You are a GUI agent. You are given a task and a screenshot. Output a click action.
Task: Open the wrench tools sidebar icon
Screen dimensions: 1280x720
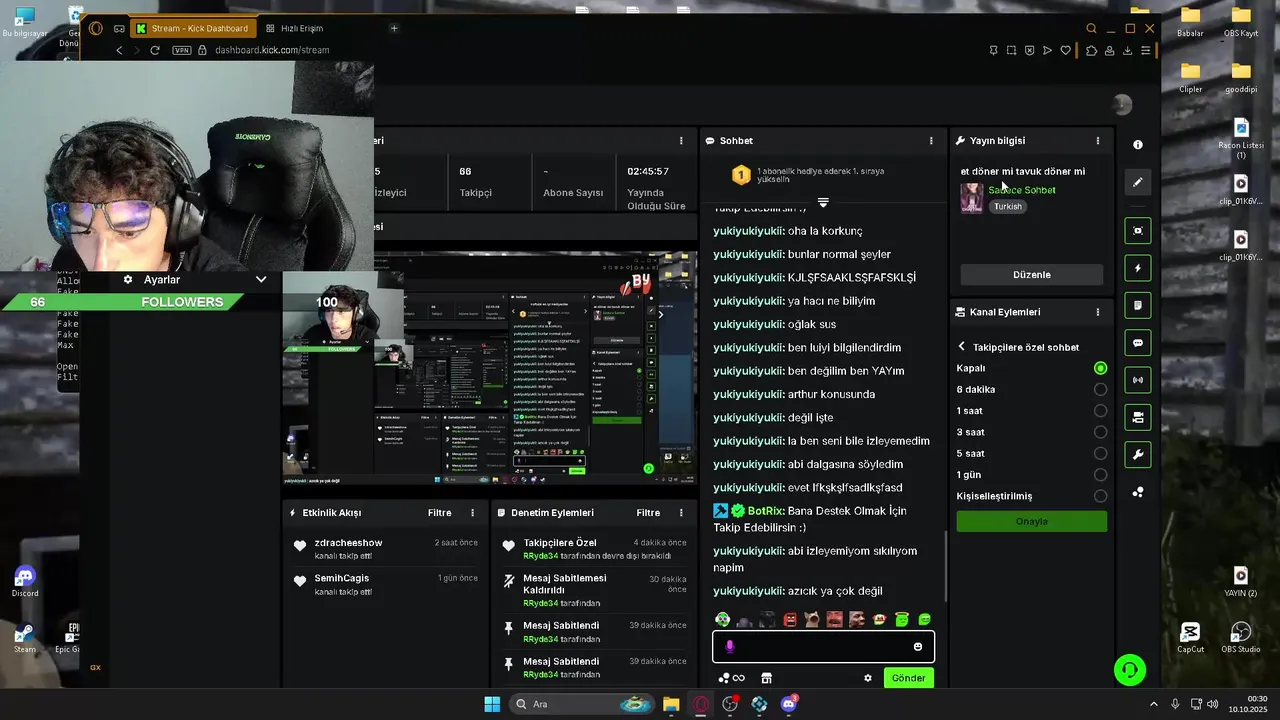click(x=1138, y=455)
